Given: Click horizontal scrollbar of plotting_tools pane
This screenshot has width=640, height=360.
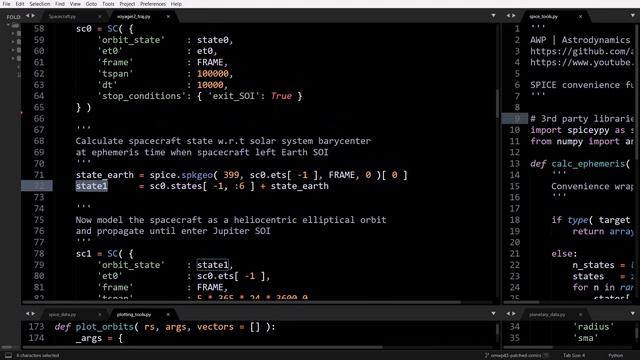Looking at the screenshot, I should [x=202, y=347].
